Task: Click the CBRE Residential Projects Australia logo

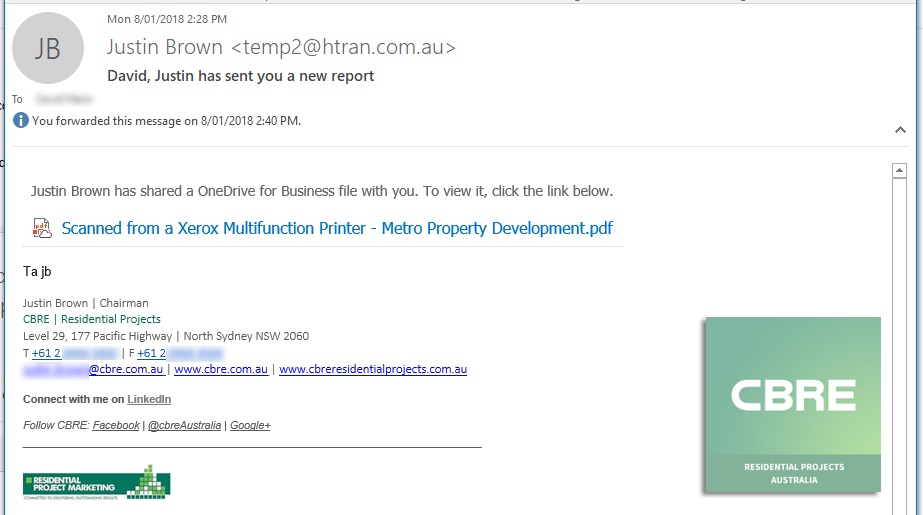Action: coord(792,405)
